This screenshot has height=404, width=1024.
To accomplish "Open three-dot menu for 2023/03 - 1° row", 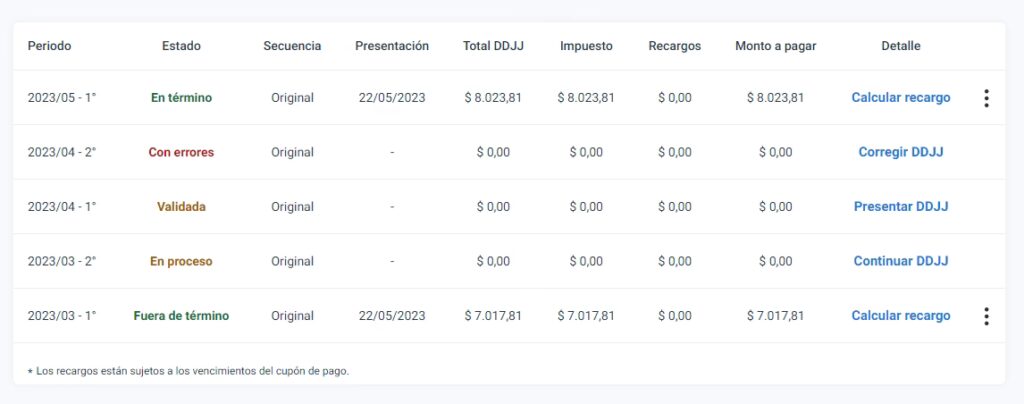I will coord(986,316).
